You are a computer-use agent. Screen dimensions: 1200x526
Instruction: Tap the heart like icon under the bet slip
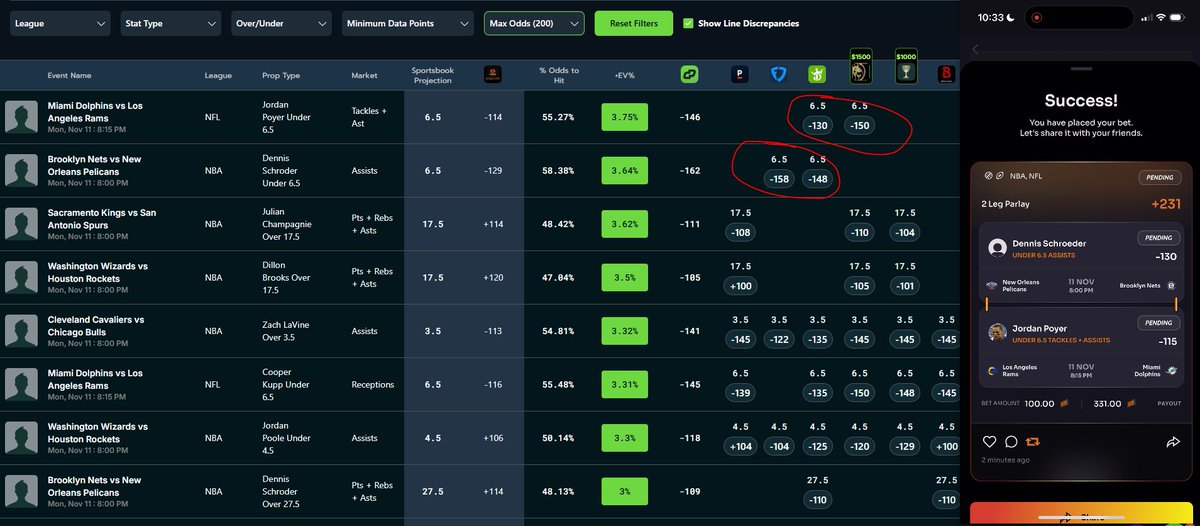(989, 441)
